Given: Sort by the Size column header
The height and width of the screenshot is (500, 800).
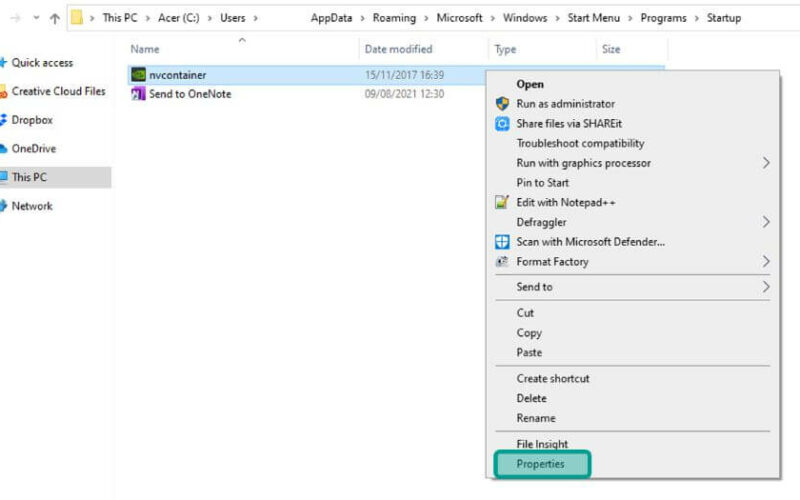Looking at the screenshot, I should (611, 49).
